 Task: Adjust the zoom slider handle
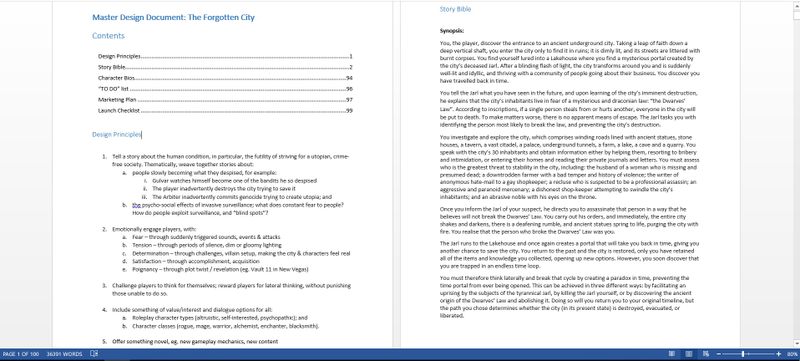pyautogui.click(x=743, y=354)
